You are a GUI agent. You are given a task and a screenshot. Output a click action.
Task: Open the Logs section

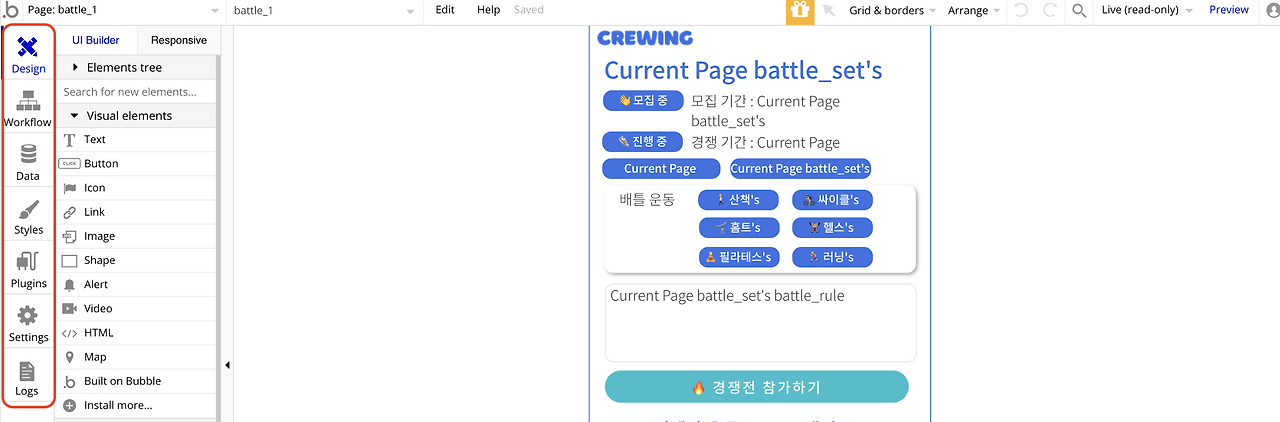(x=28, y=379)
